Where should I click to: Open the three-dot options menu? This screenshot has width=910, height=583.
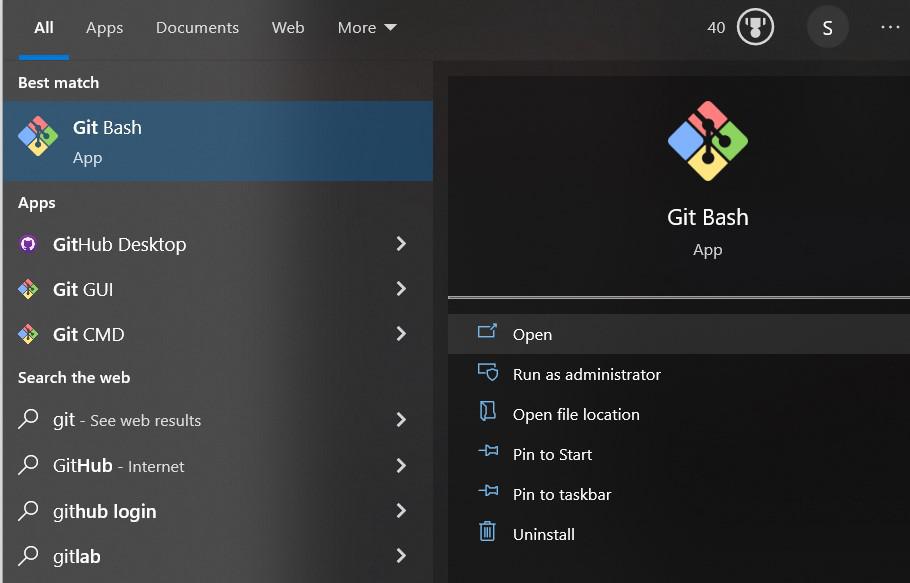(890, 27)
